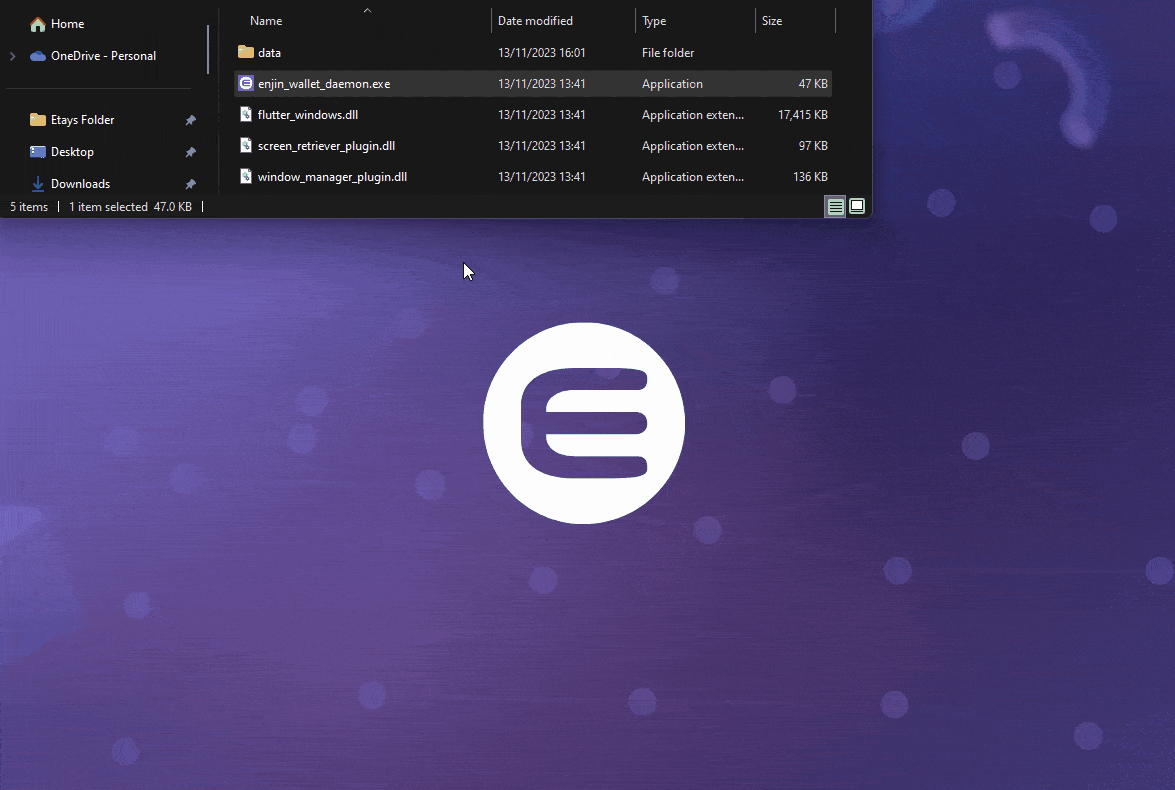This screenshot has height=790, width=1175.
Task: Click the Downloads arrow icon in the sidebar
Action: (x=37, y=184)
